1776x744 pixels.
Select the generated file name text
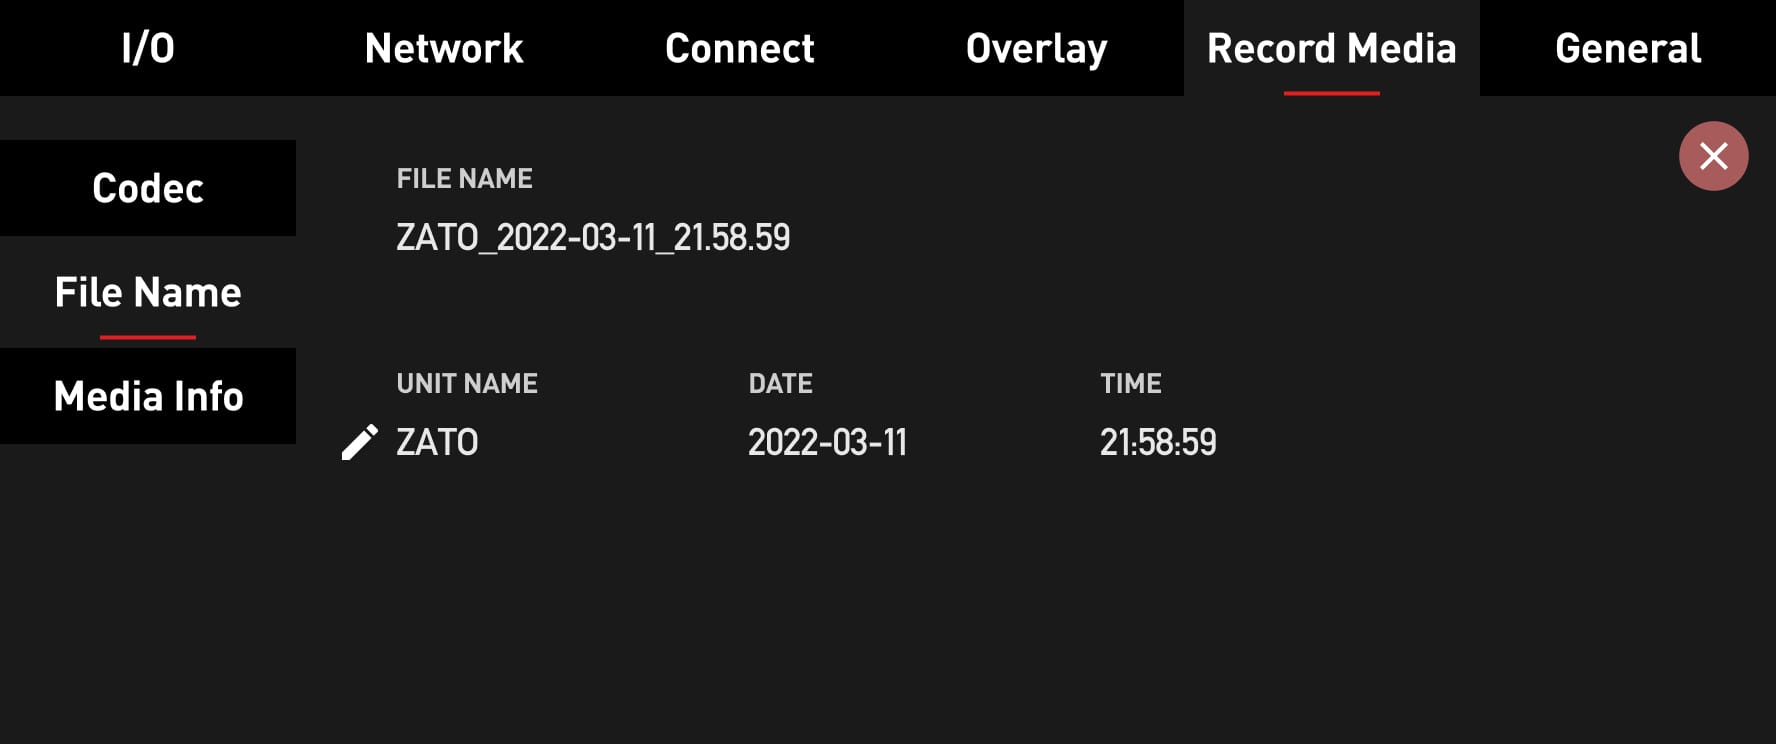(592, 238)
